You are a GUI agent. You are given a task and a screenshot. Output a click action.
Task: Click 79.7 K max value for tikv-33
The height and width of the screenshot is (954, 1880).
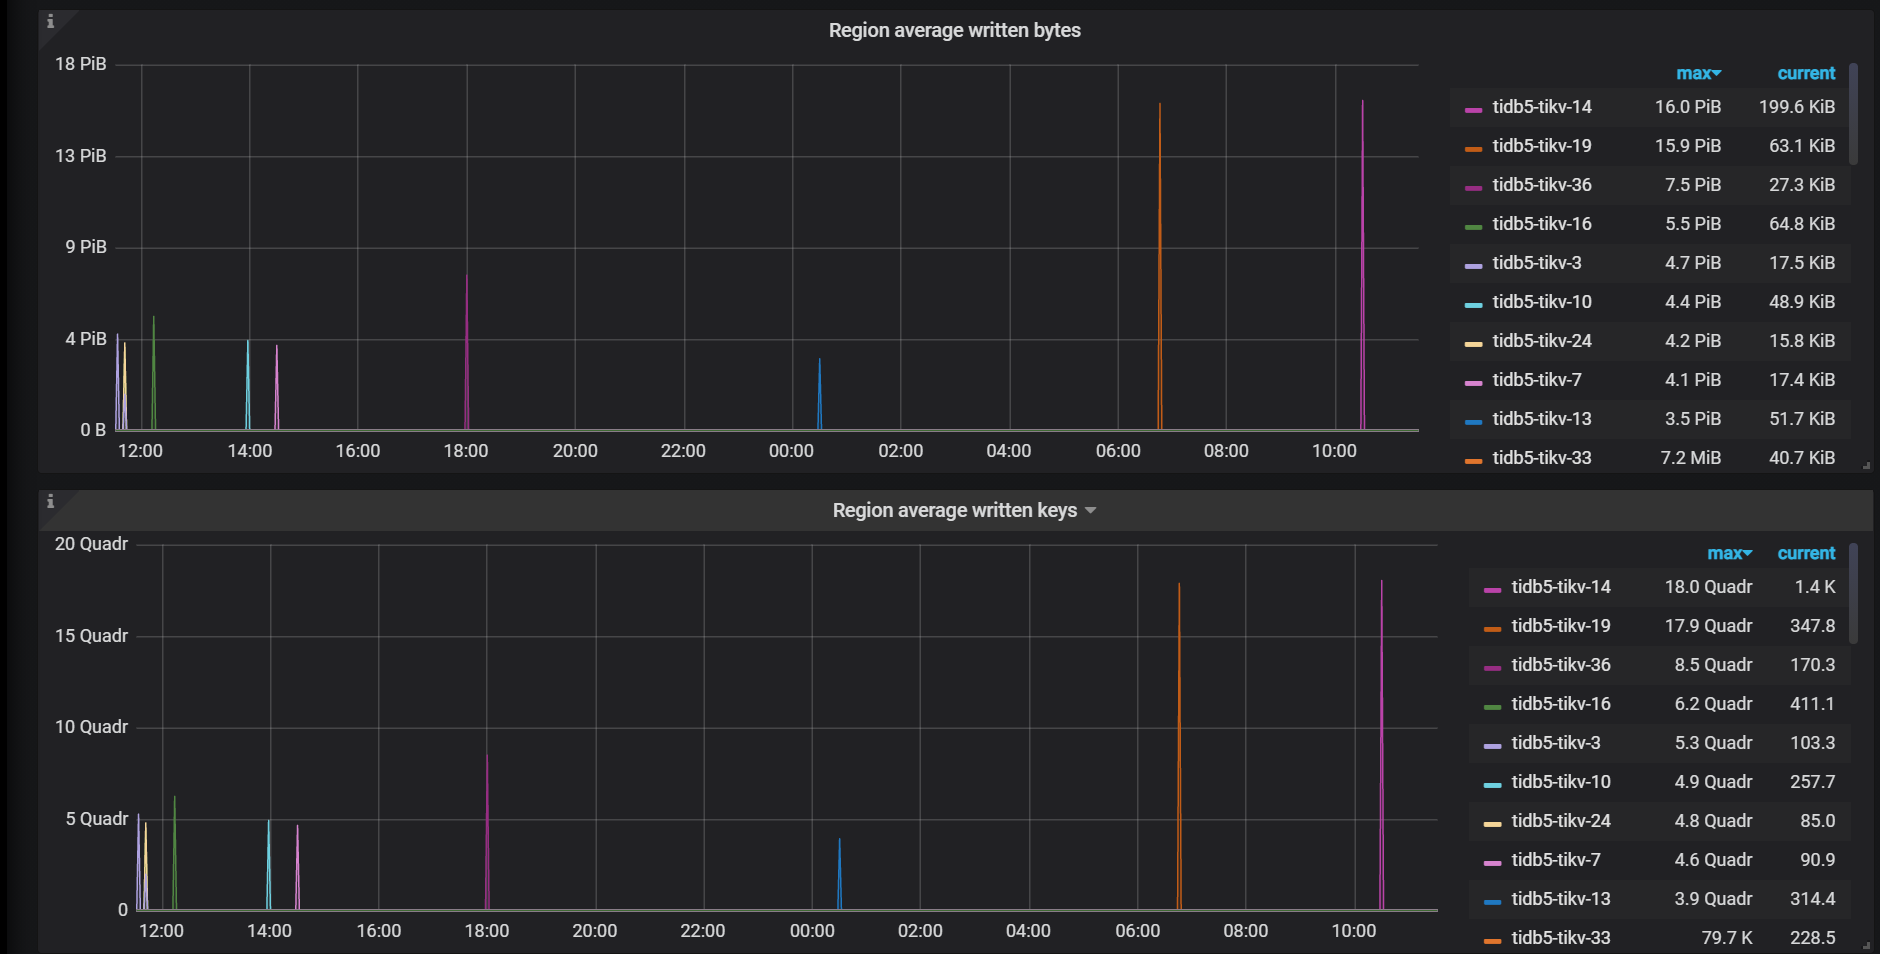1727,938
